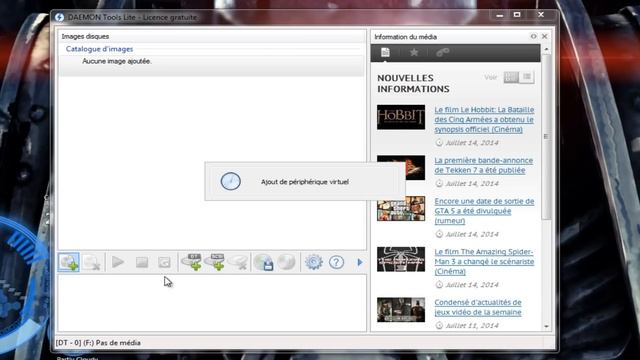Click the DAEMON Tools title bar icon
This screenshot has height=360, width=640.
pyautogui.click(x=60, y=17)
